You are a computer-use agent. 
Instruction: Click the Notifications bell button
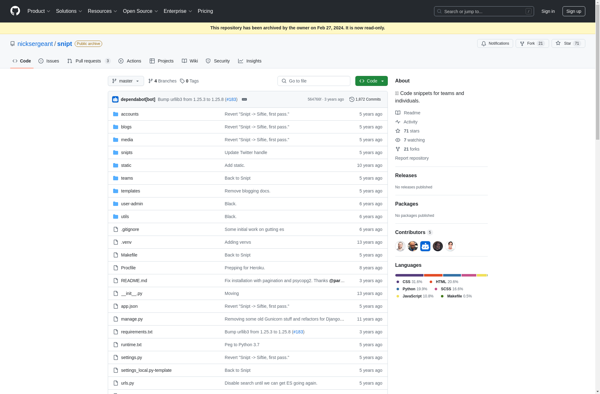point(495,44)
